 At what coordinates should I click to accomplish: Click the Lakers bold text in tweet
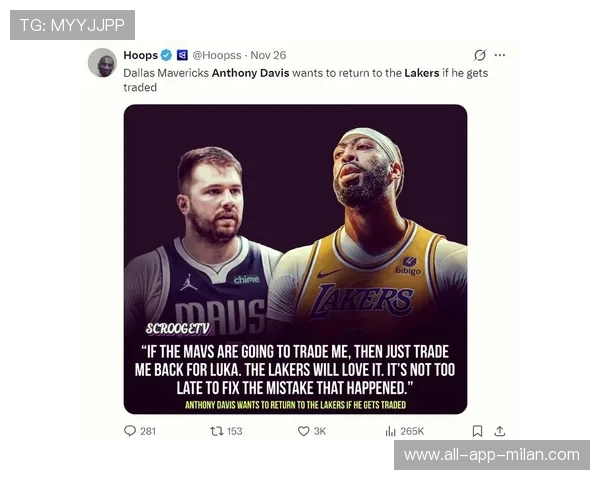(422, 73)
